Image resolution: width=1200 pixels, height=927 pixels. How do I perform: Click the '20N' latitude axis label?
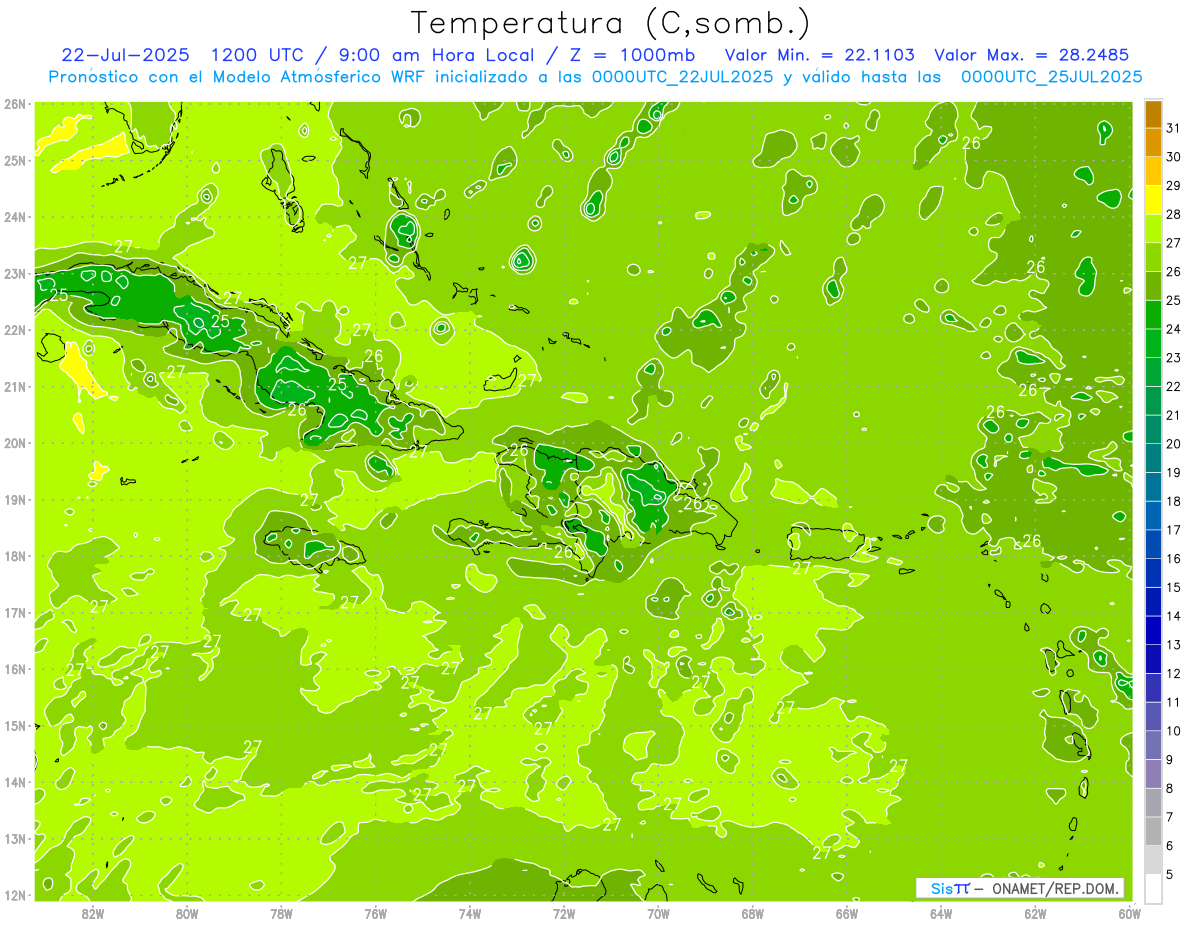pos(14,443)
